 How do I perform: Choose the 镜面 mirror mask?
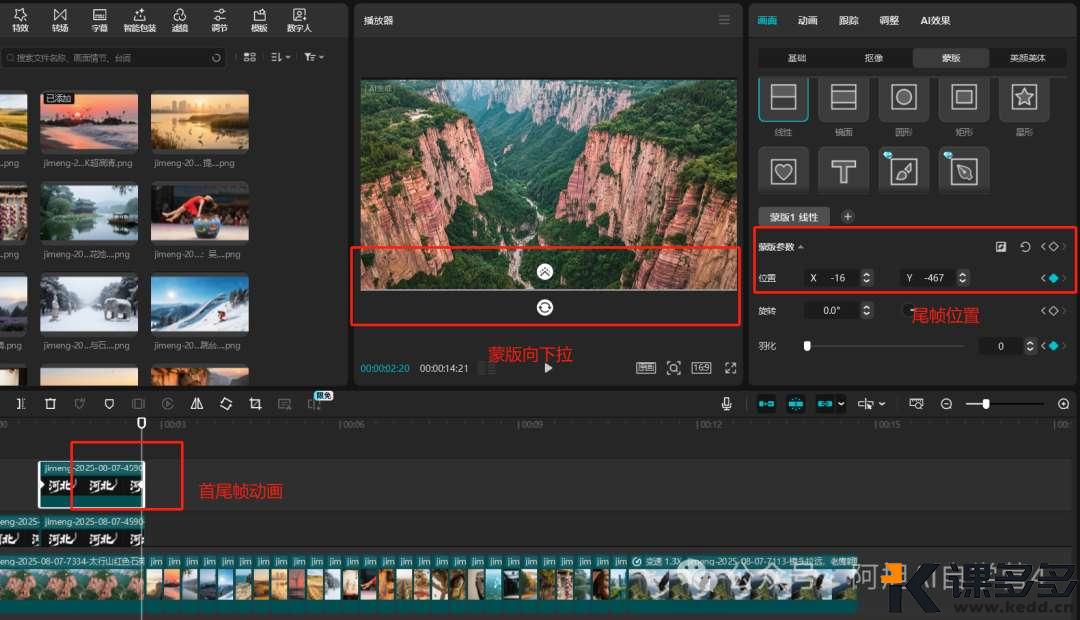click(x=844, y=98)
